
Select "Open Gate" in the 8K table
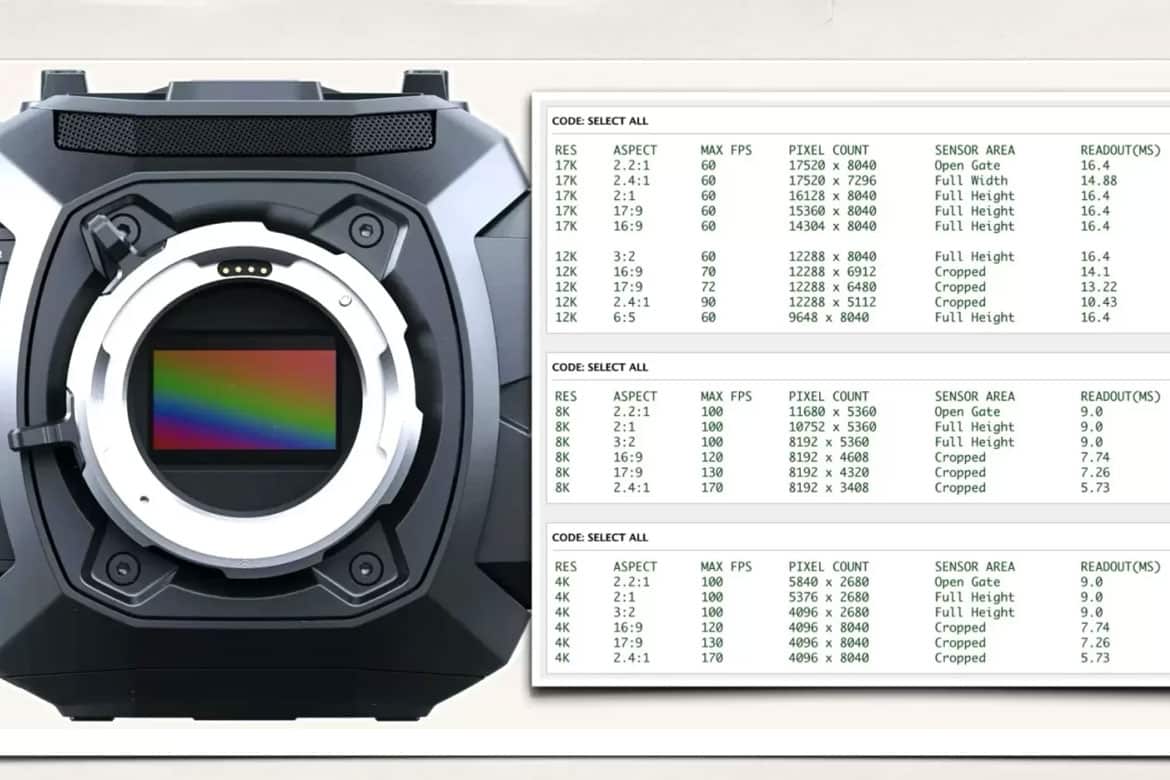[x=967, y=412]
